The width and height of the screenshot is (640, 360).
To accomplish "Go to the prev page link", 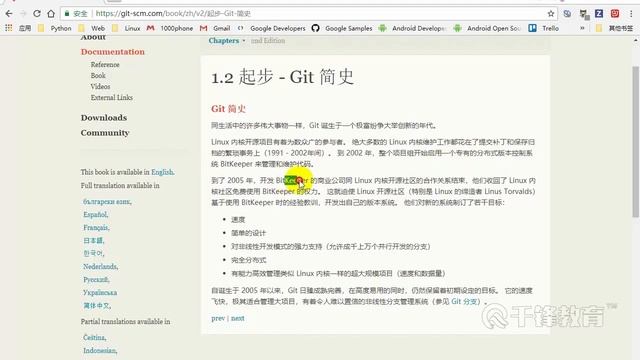I will (218, 318).
